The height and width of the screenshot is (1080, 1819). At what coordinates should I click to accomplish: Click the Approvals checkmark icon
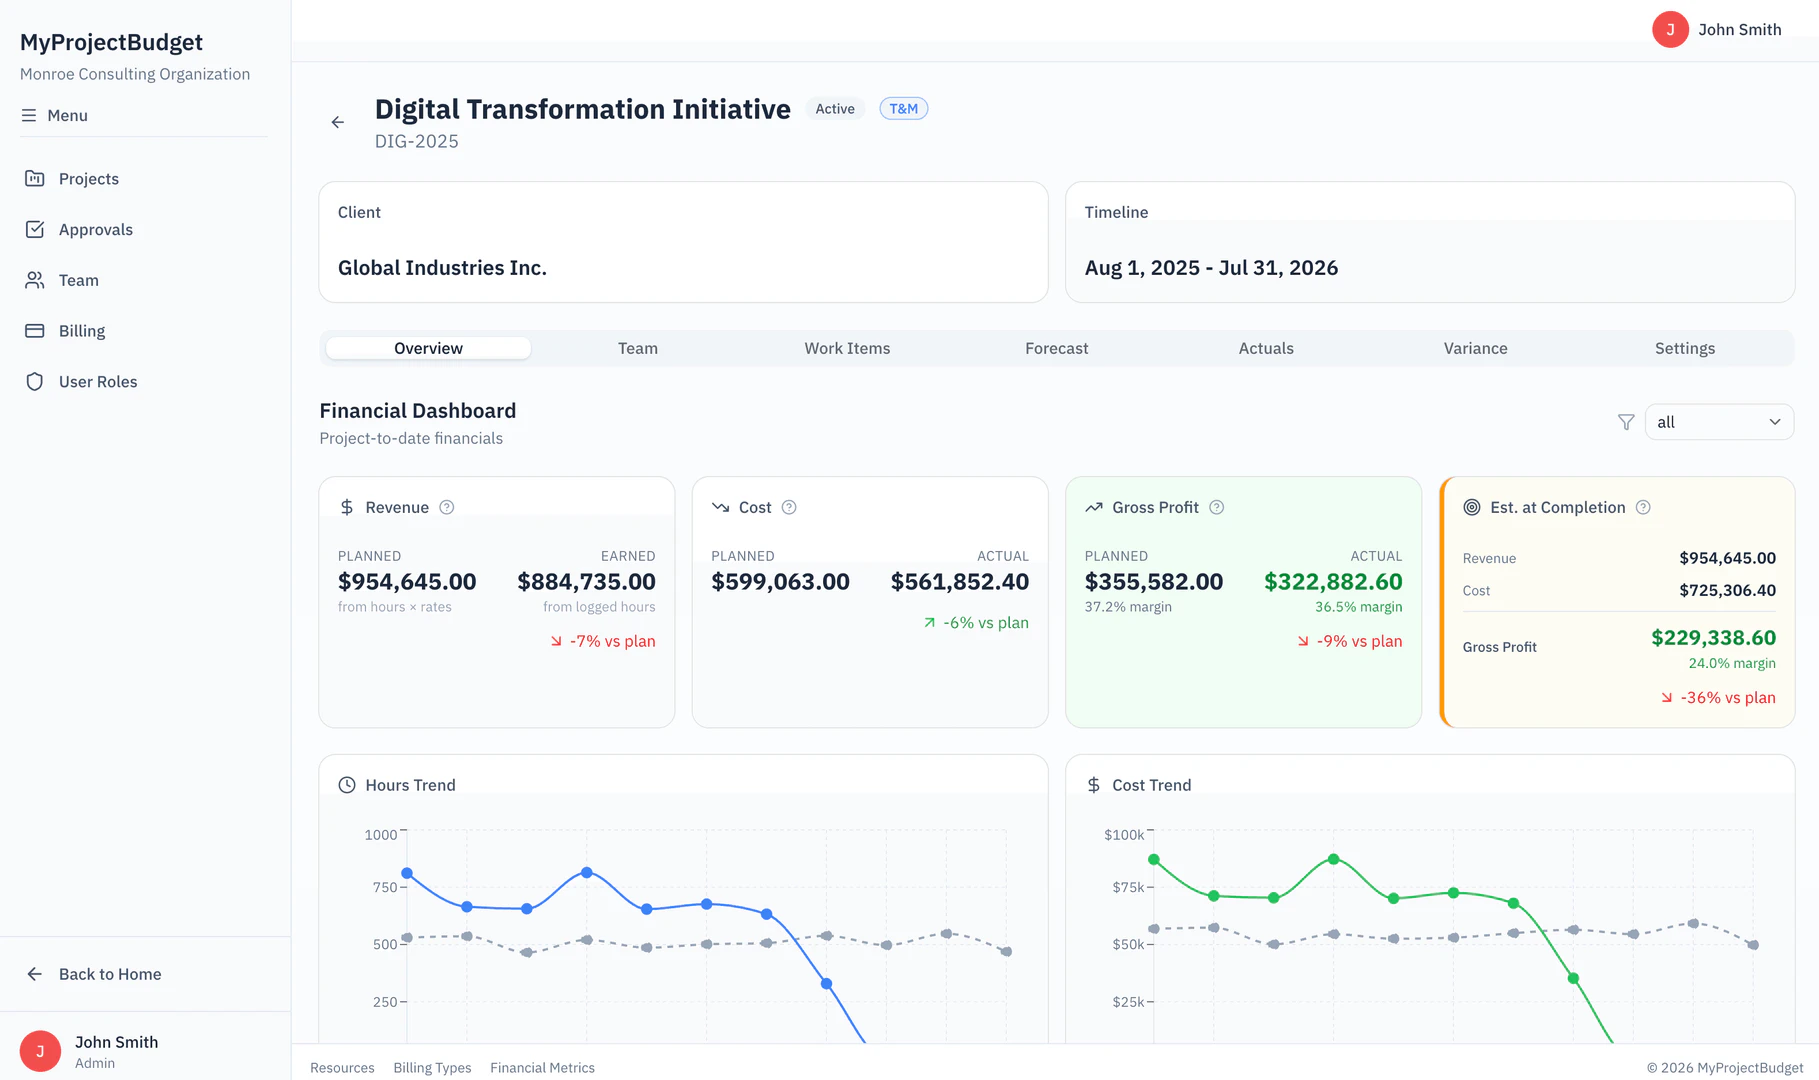pyautogui.click(x=35, y=229)
